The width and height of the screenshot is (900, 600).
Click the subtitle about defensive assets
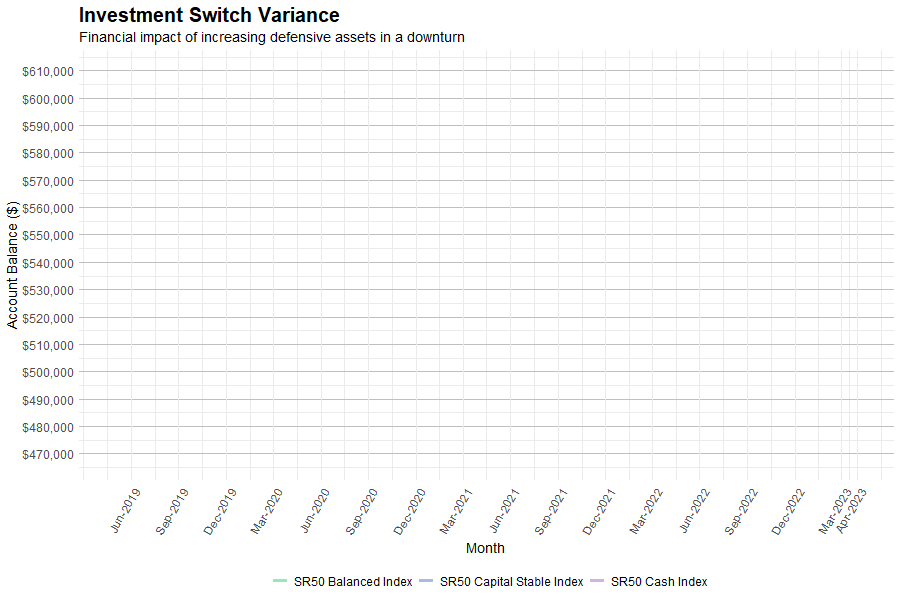coord(272,37)
